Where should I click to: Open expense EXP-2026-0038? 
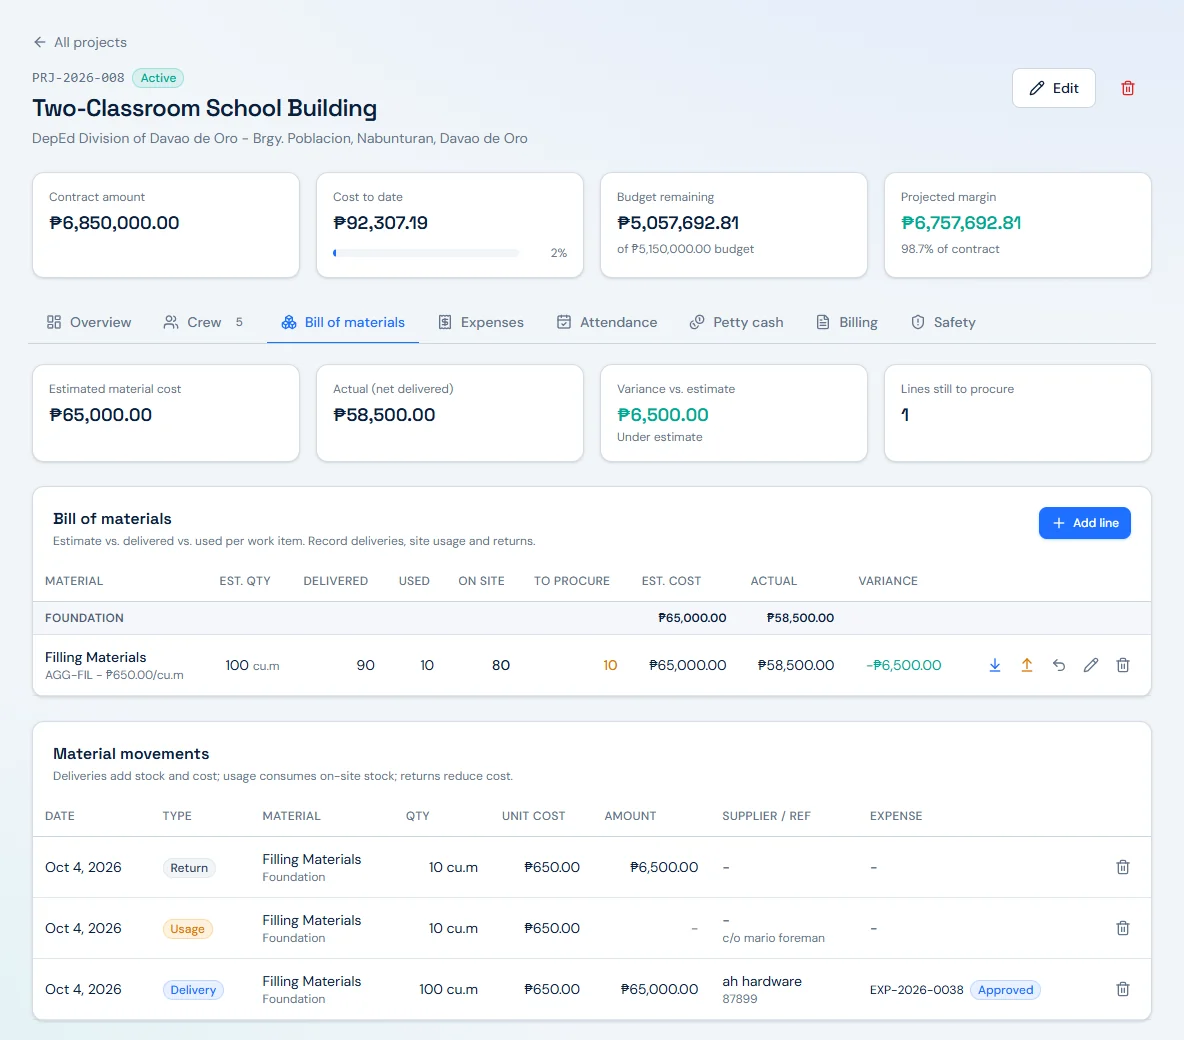(916, 990)
